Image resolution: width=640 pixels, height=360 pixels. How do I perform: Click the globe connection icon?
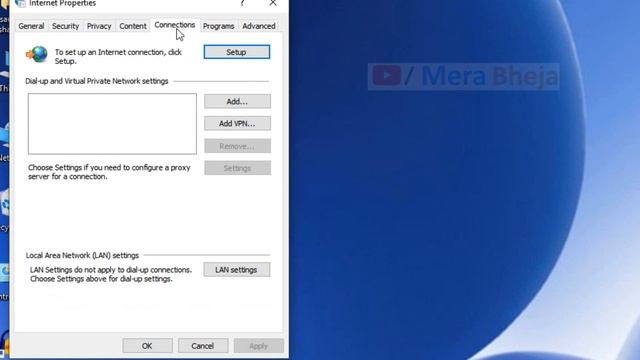pos(37,54)
